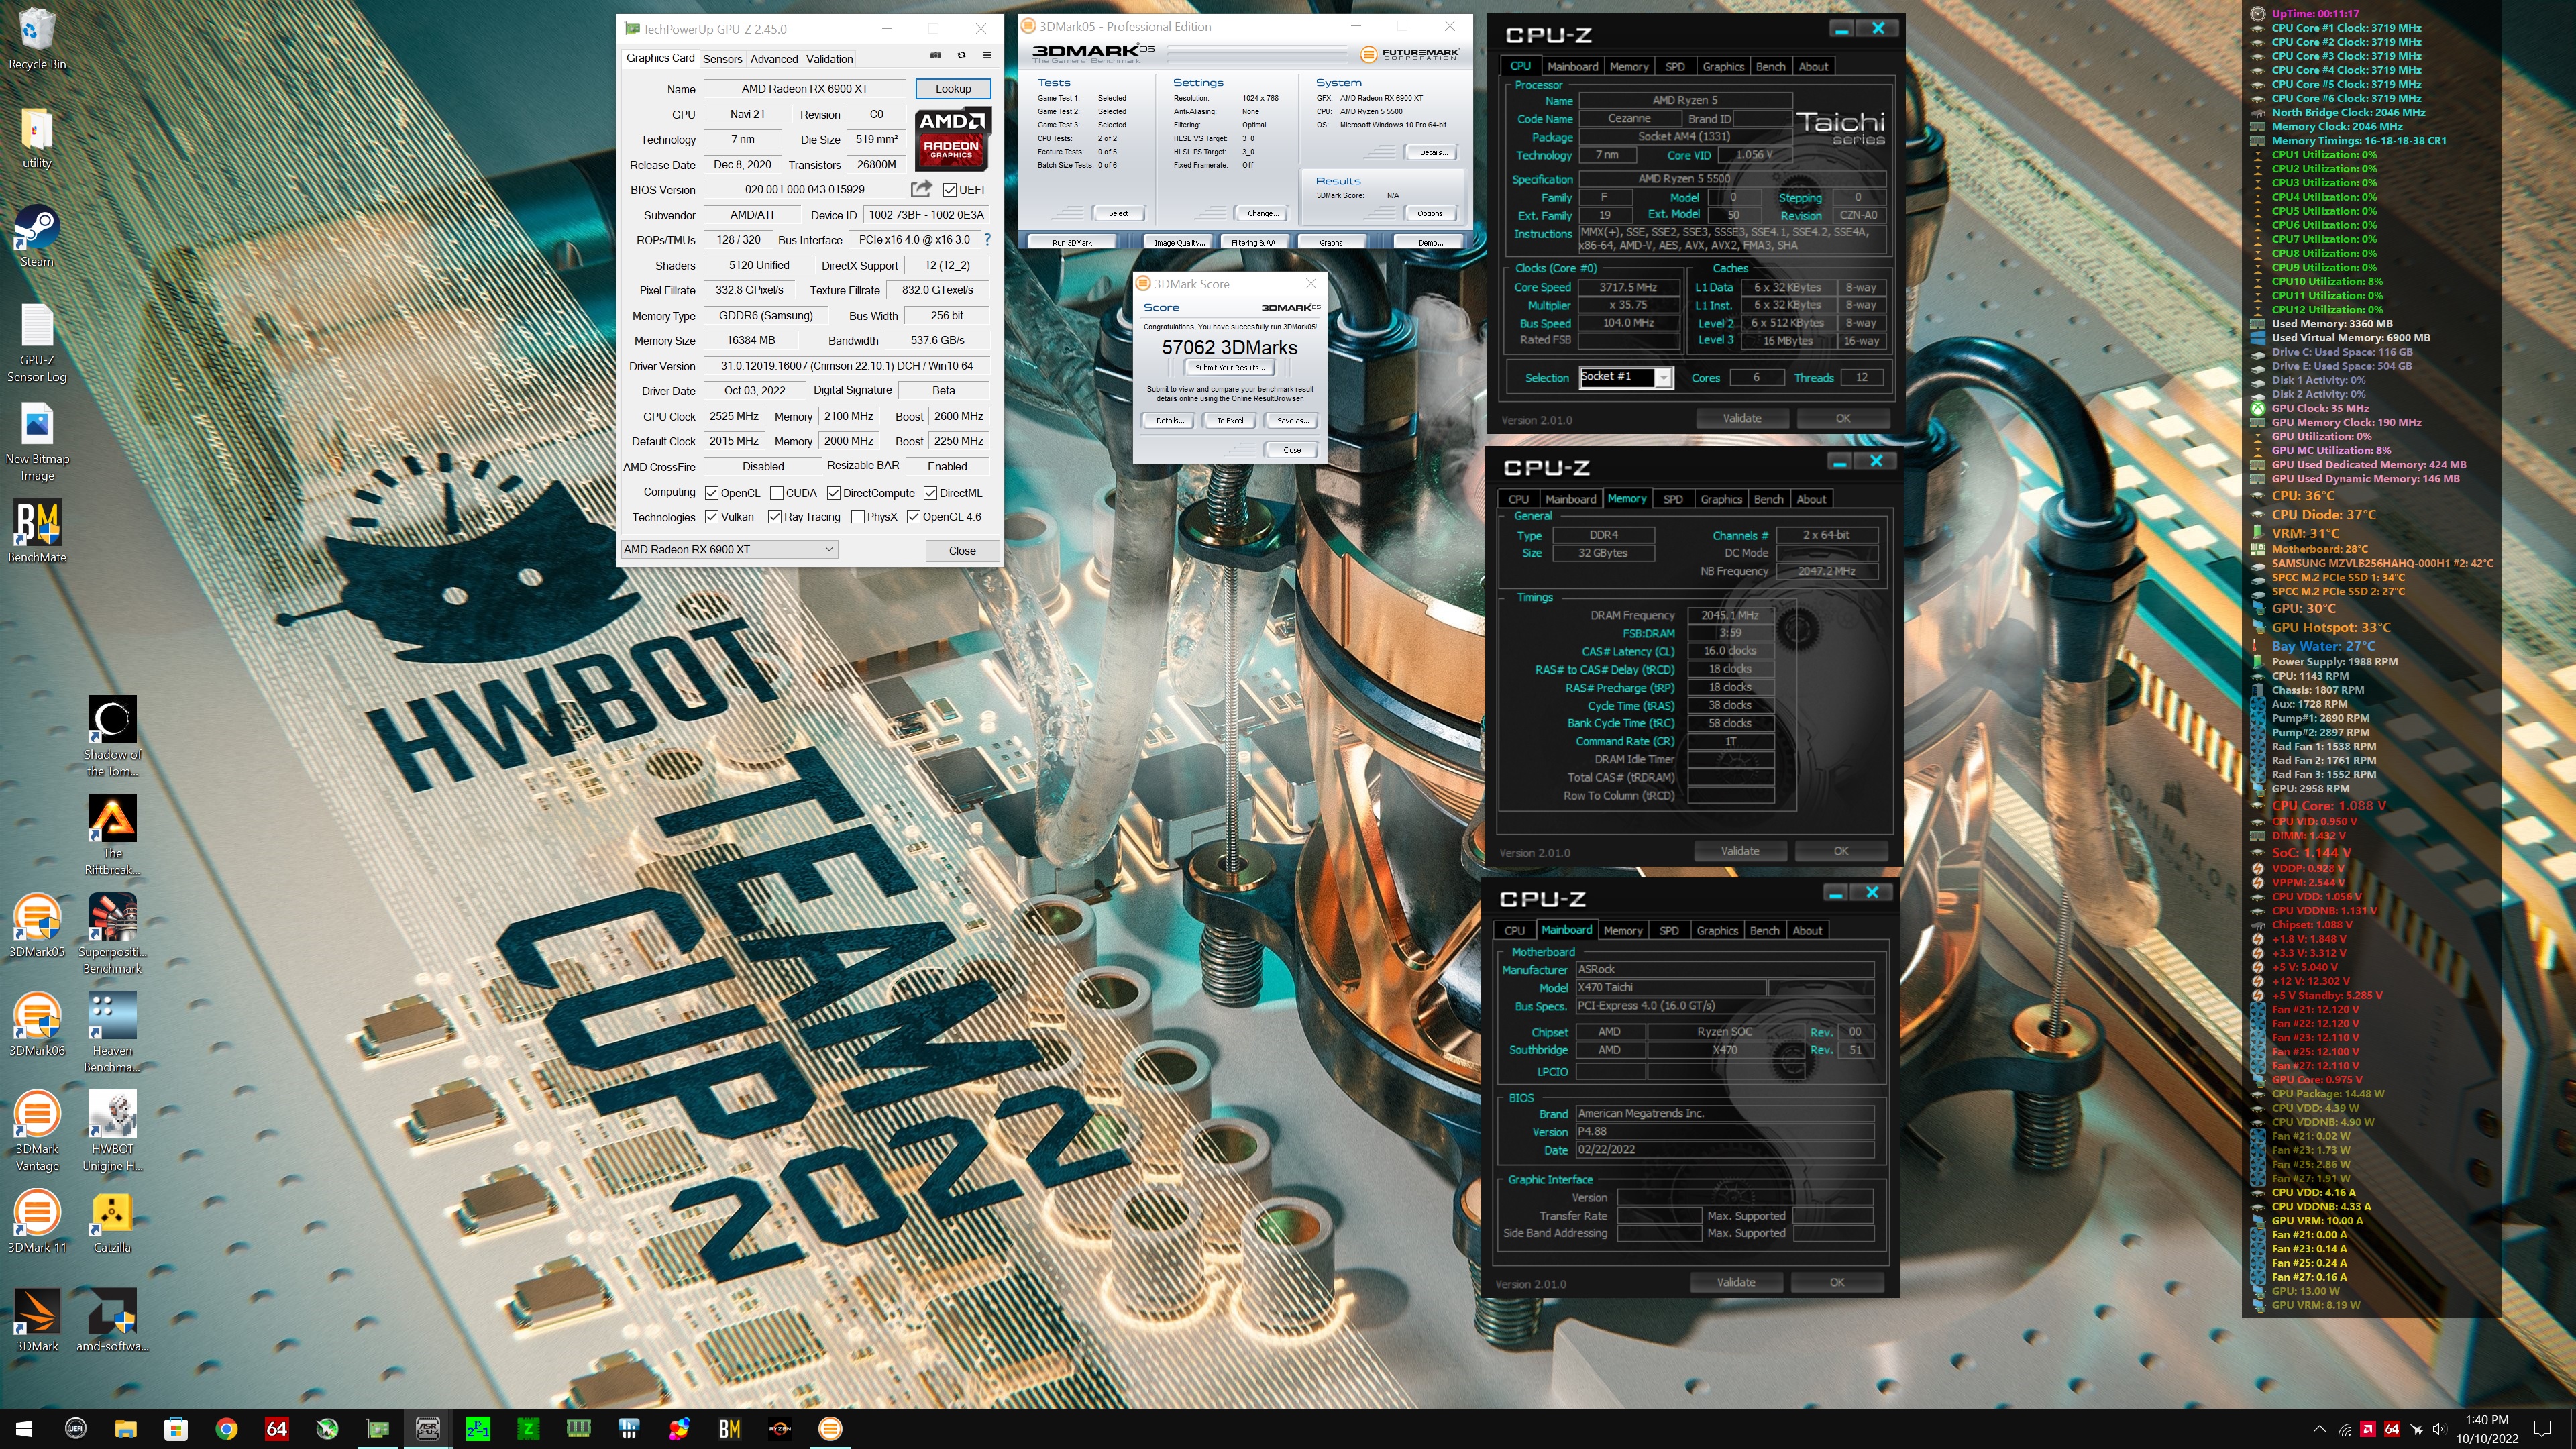Click OK in the middle CPU-Z window
This screenshot has height=1449, width=2576.
point(1840,851)
